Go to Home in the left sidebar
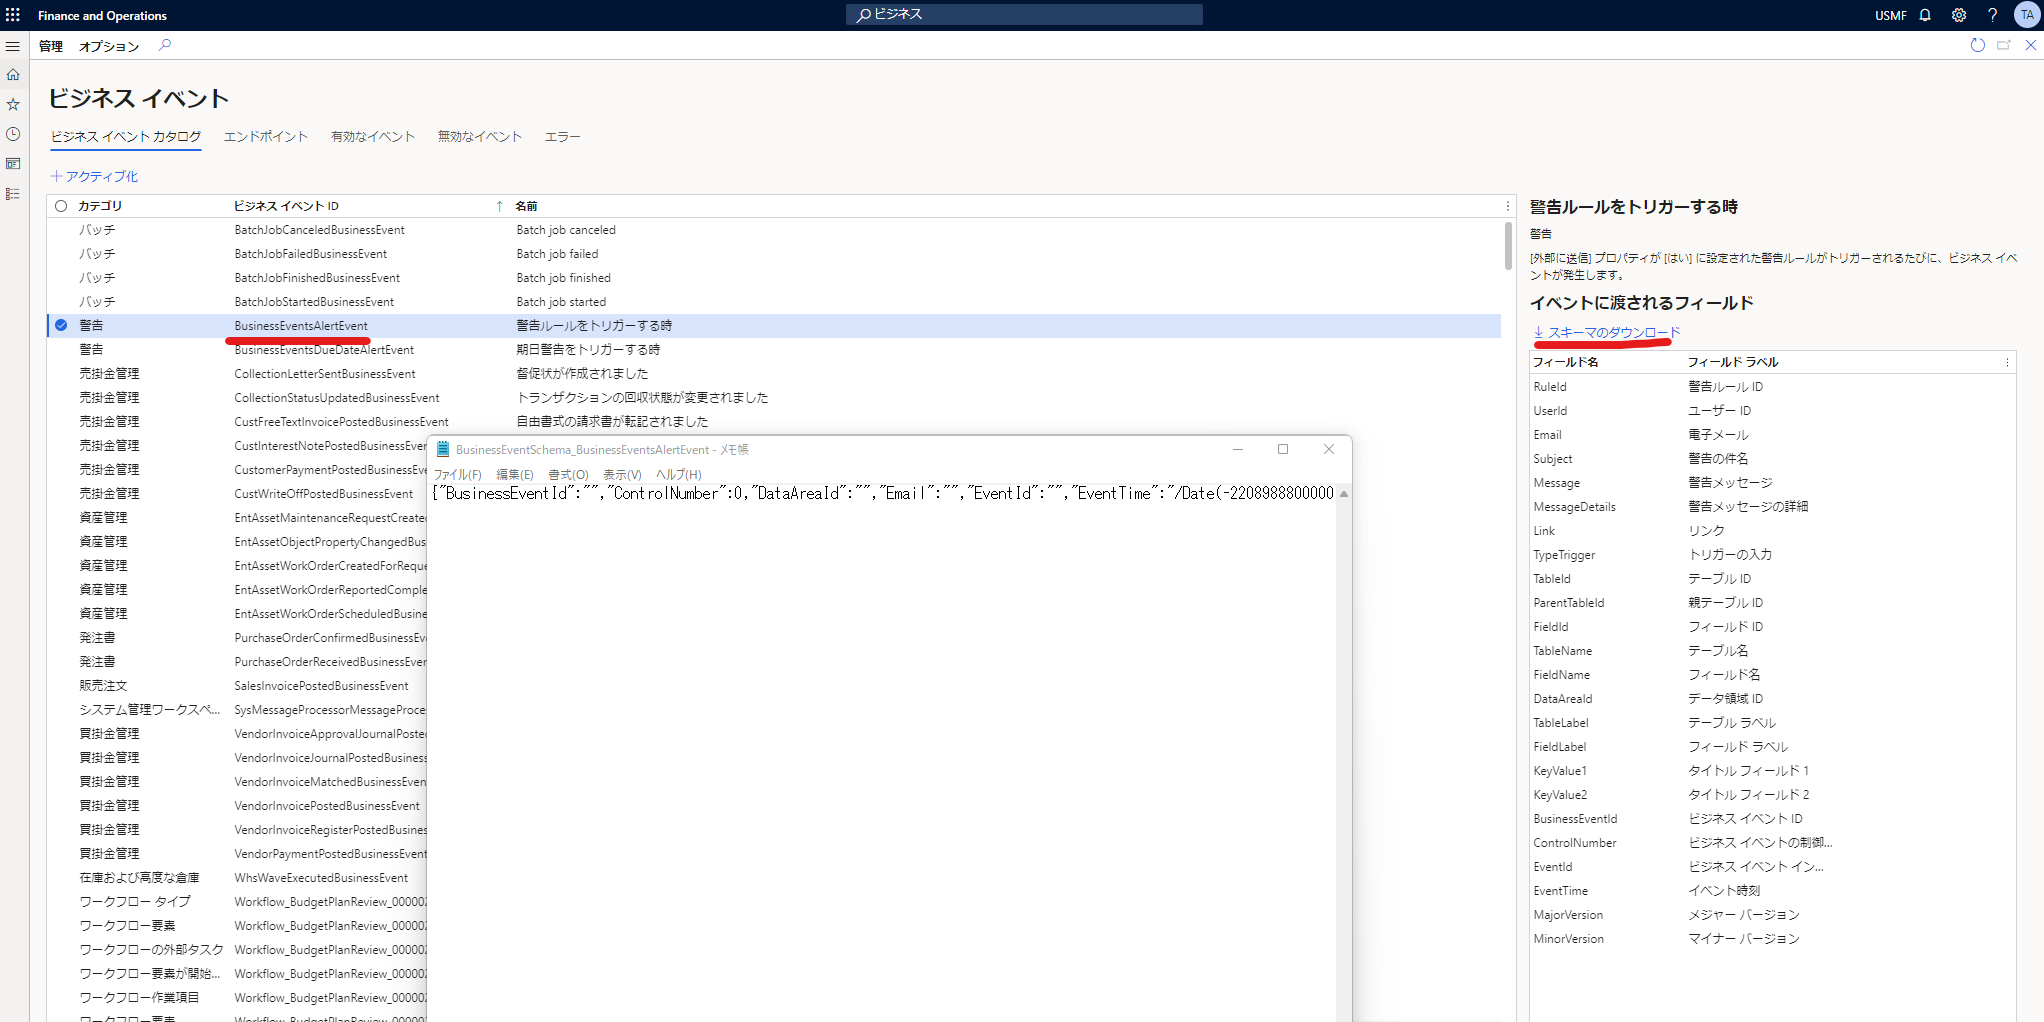Image resolution: width=2044 pixels, height=1022 pixels. (13, 75)
